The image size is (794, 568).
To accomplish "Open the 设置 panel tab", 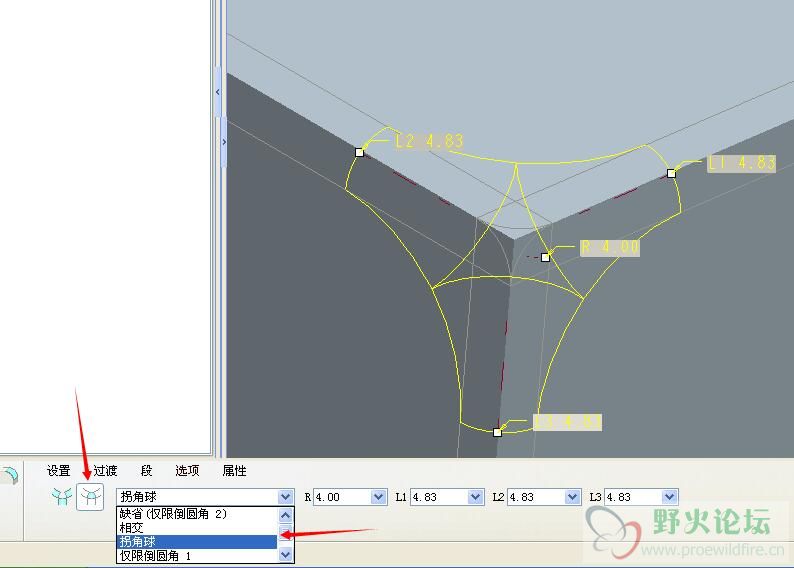I will click(58, 471).
